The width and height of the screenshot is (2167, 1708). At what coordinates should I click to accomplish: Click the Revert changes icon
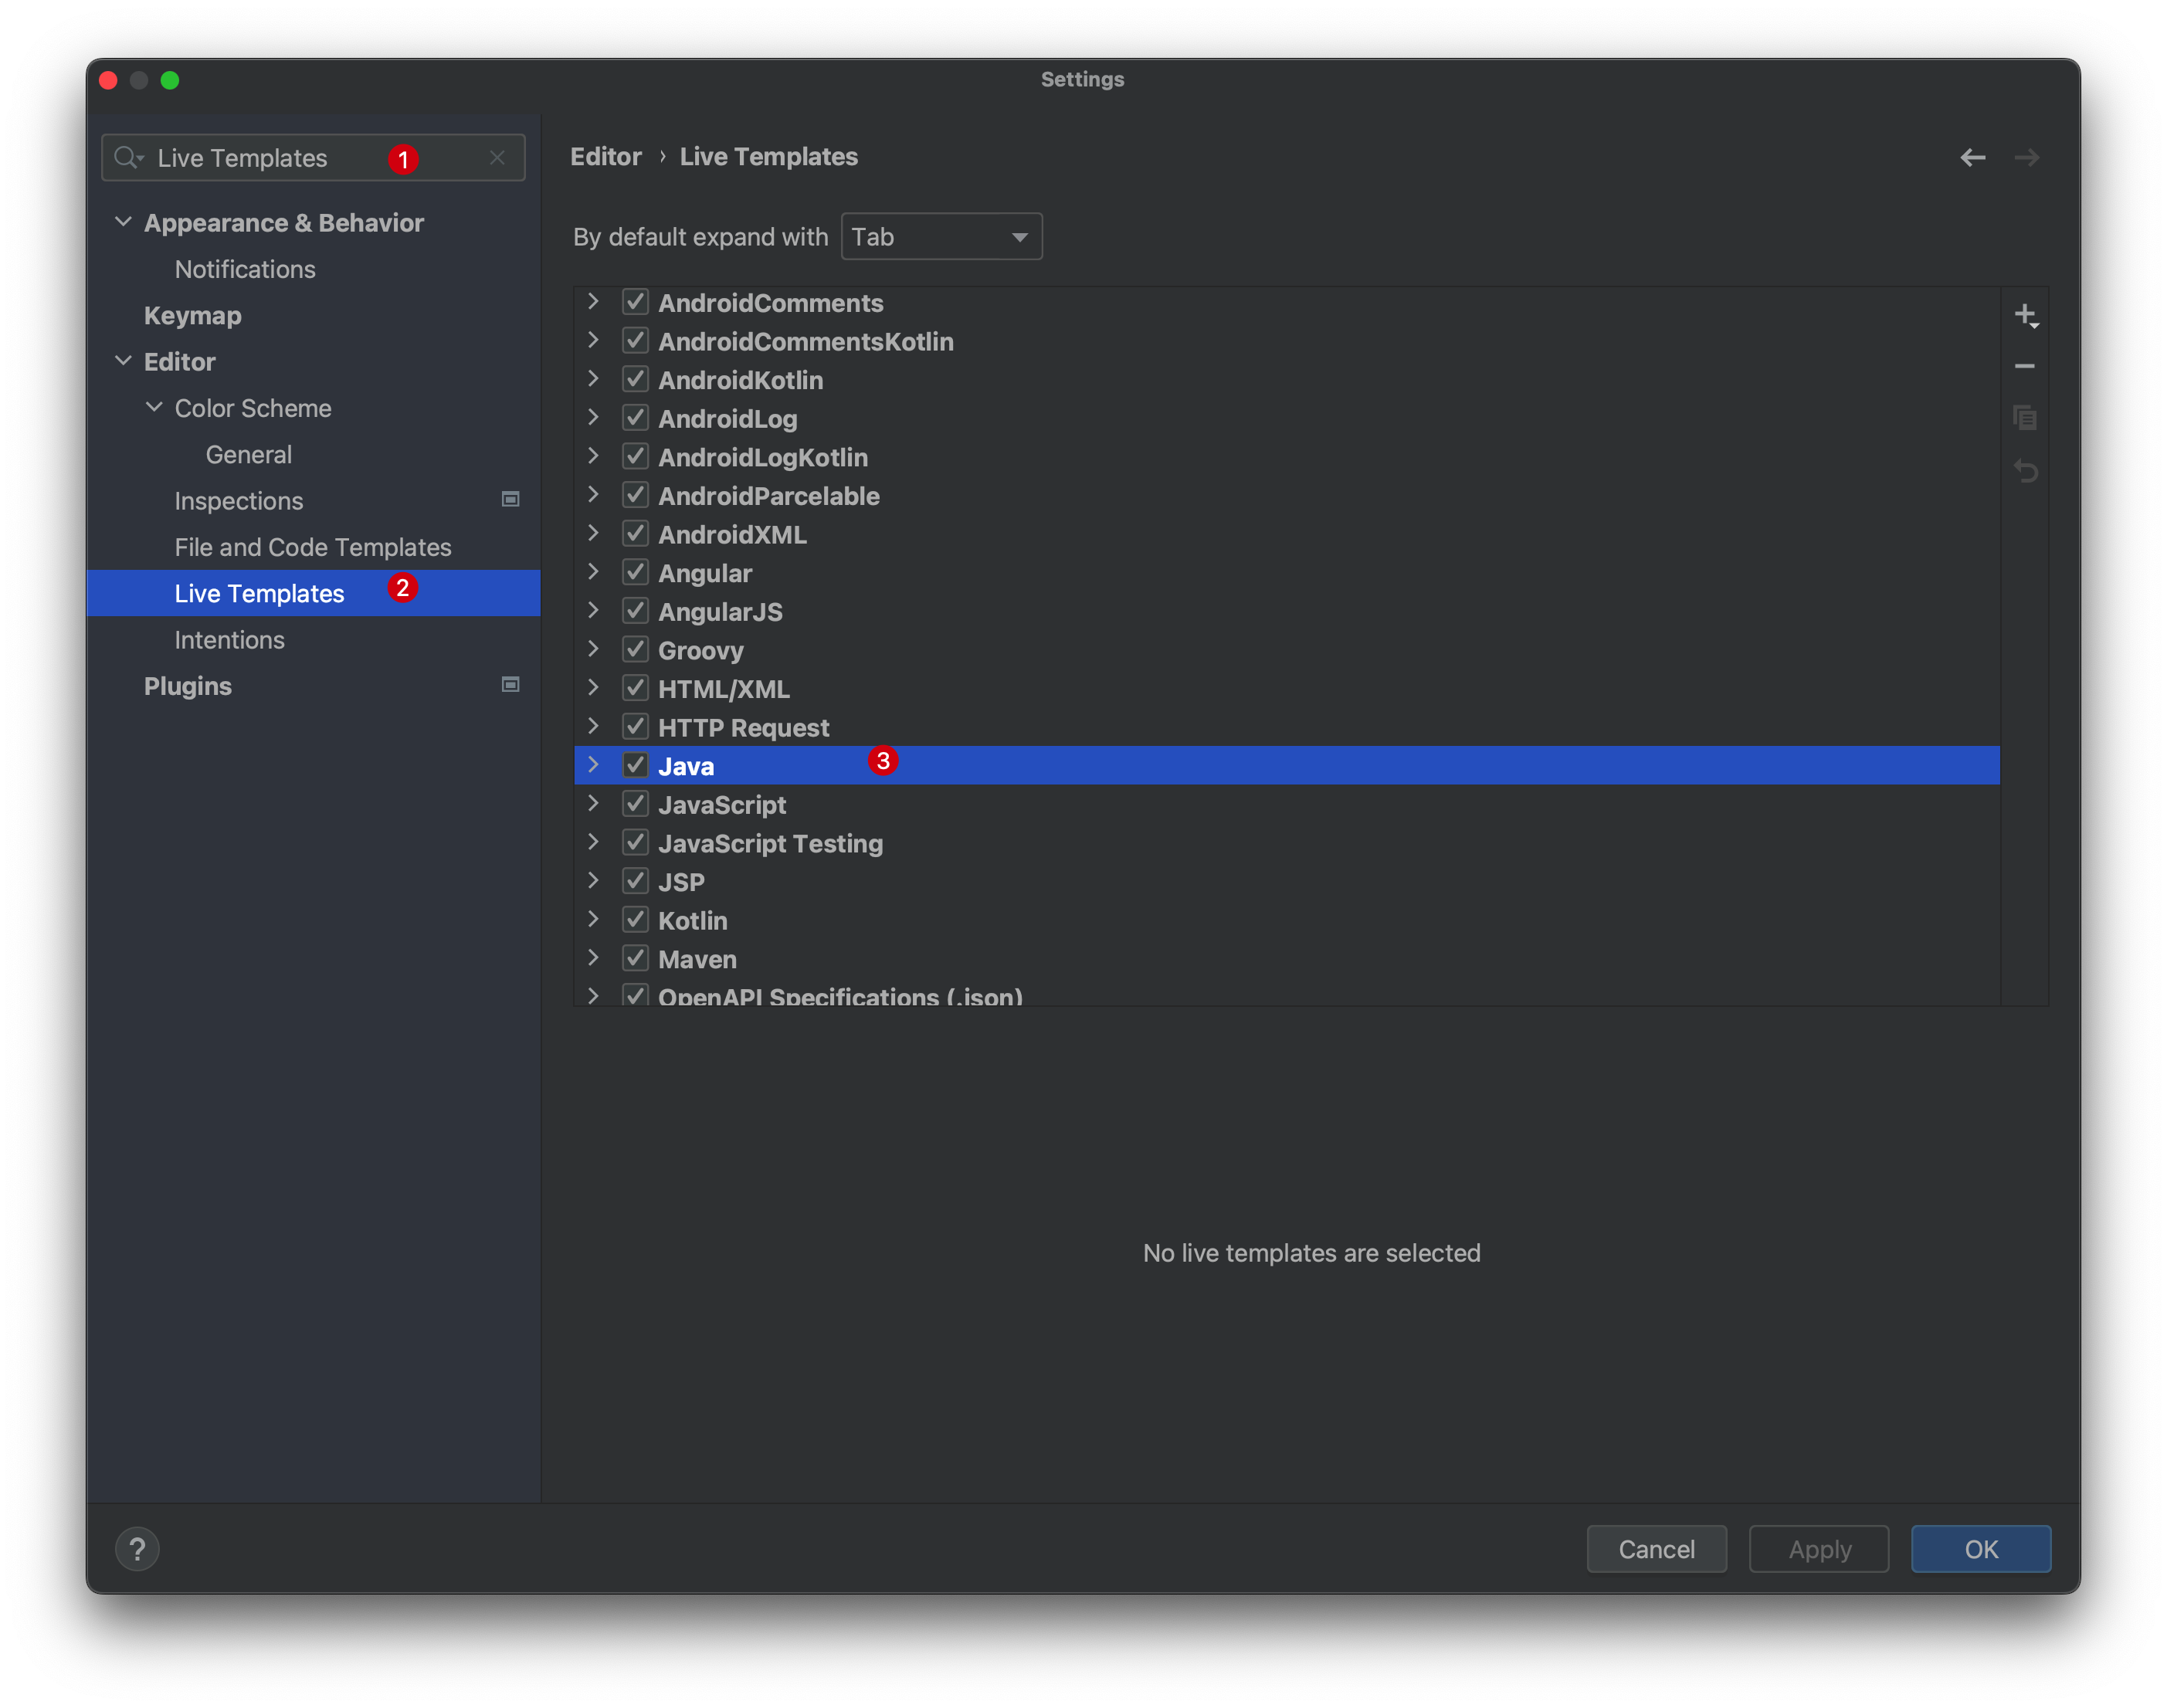(2026, 468)
